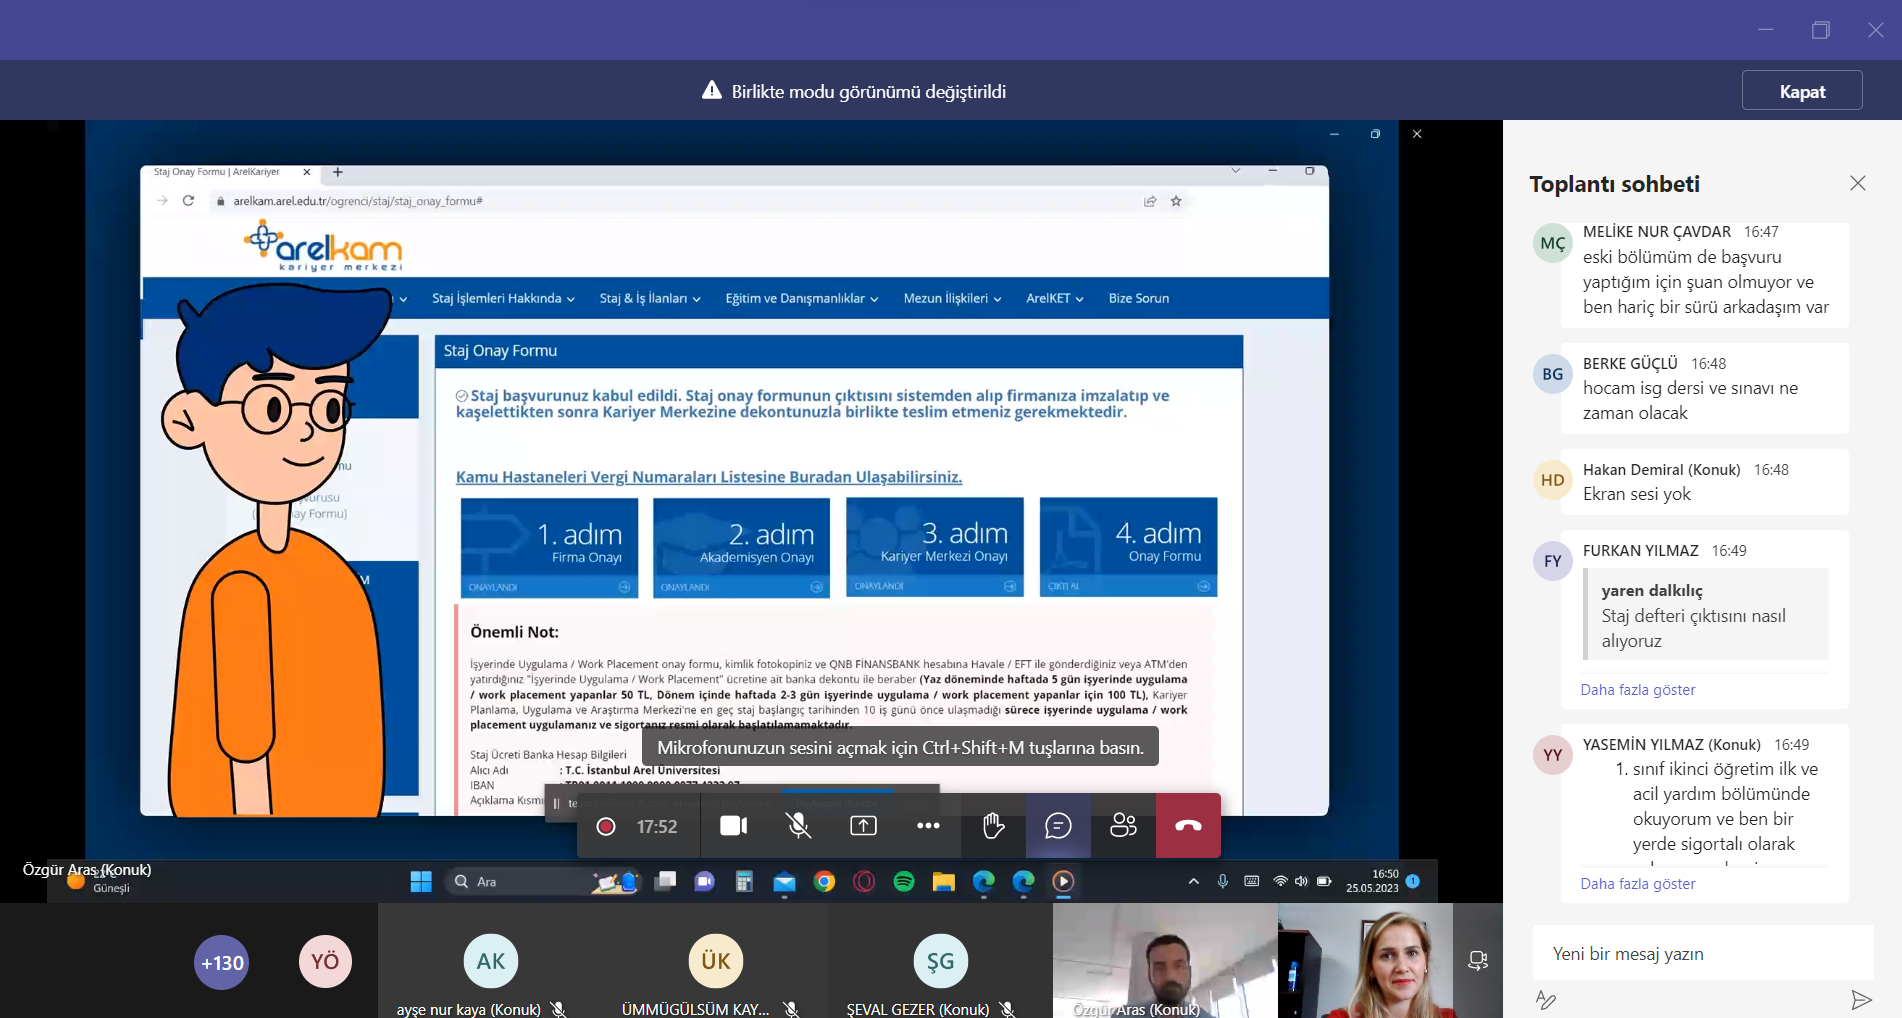Click the FY avatar of FURKAN YILMAZ
Viewport: 1902px width, 1018px height.
click(1553, 561)
